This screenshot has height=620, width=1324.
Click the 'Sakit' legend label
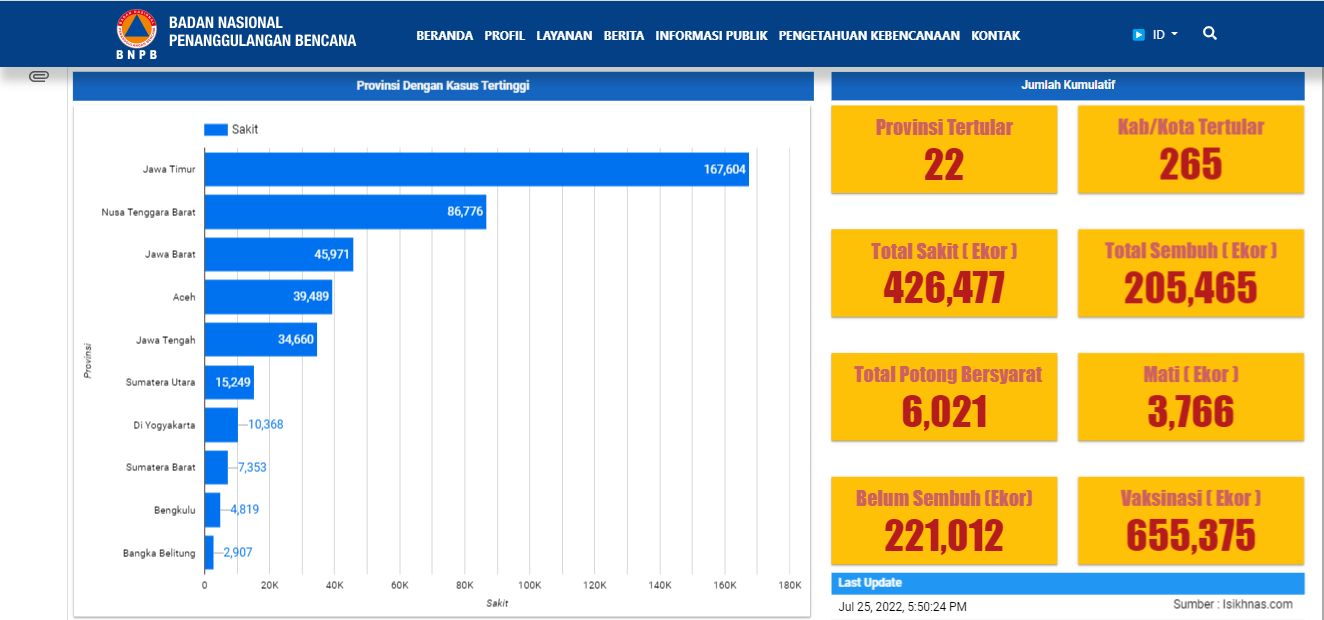click(245, 130)
